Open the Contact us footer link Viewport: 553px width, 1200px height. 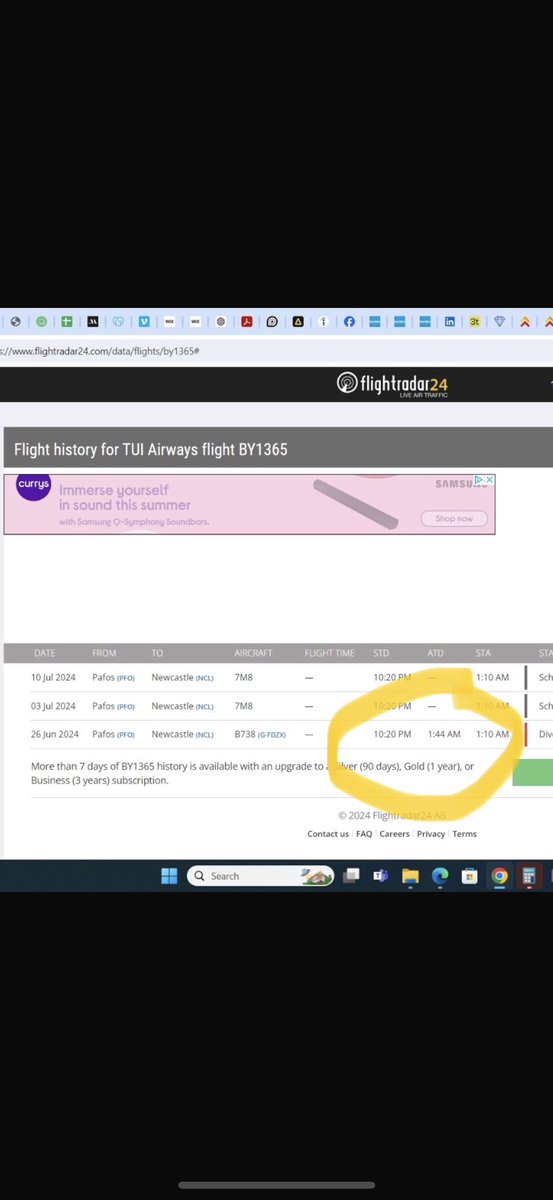[328, 833]
